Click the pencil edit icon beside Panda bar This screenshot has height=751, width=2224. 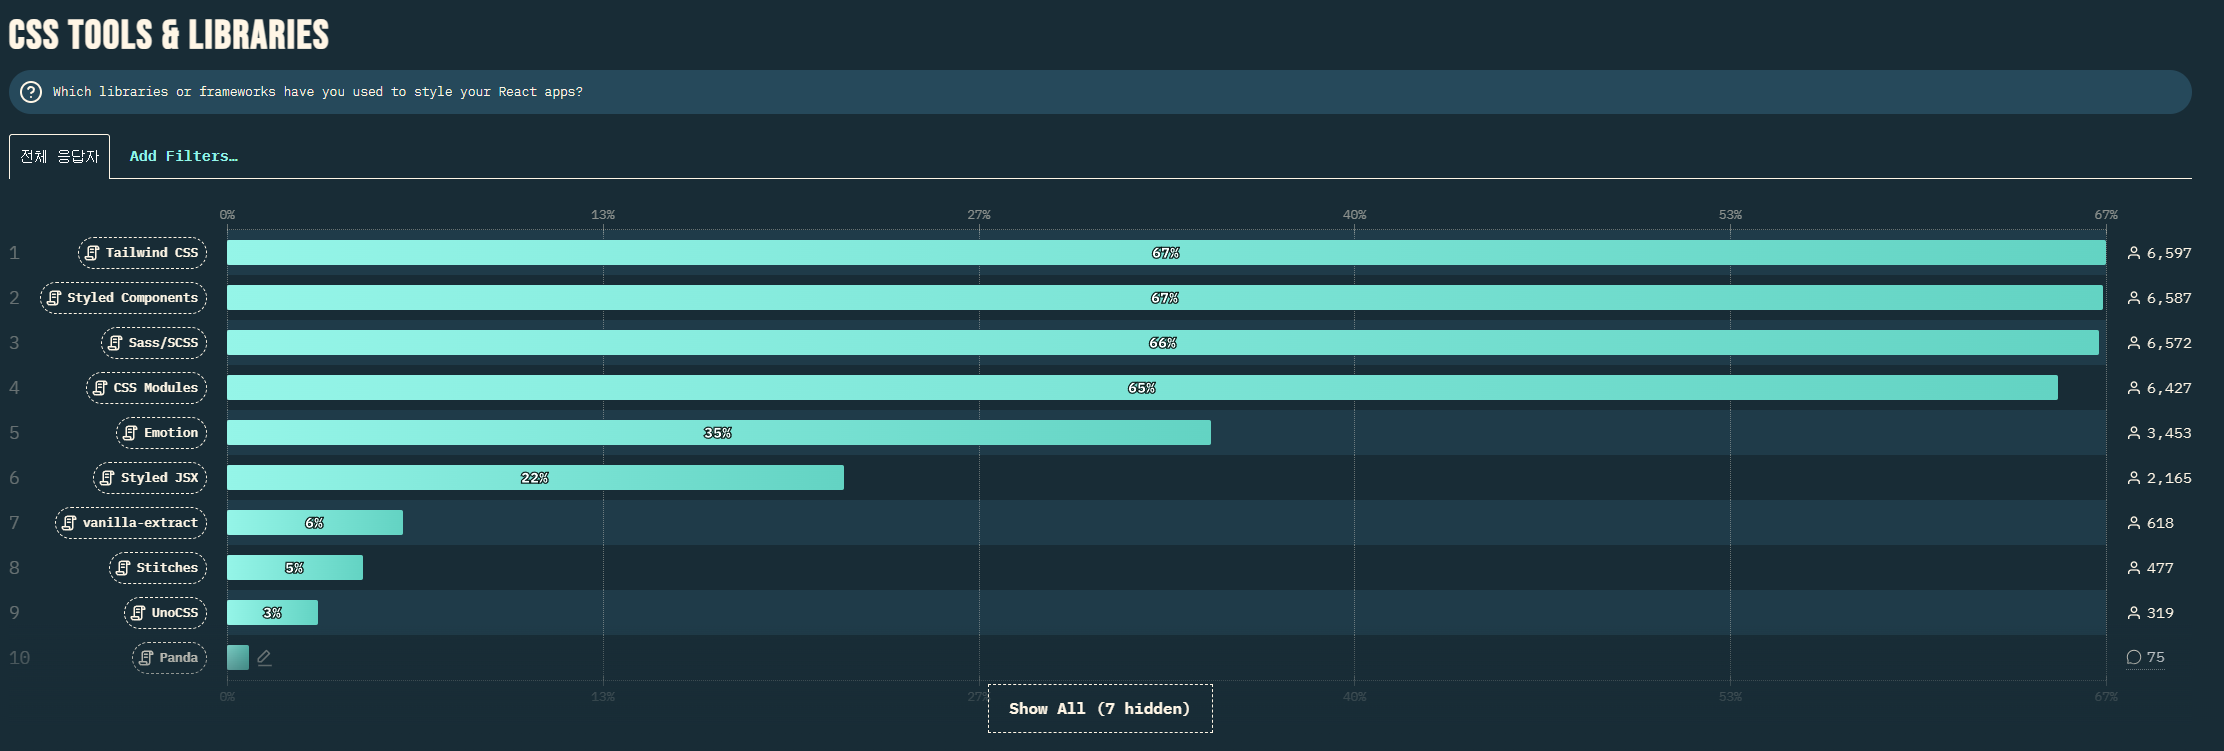coord(264,658)
